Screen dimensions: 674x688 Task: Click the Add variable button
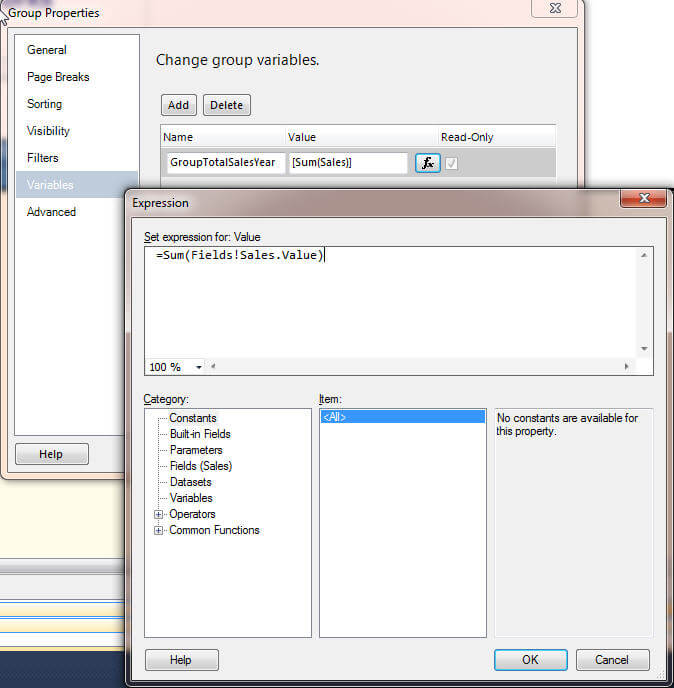(x=179, y=105)
